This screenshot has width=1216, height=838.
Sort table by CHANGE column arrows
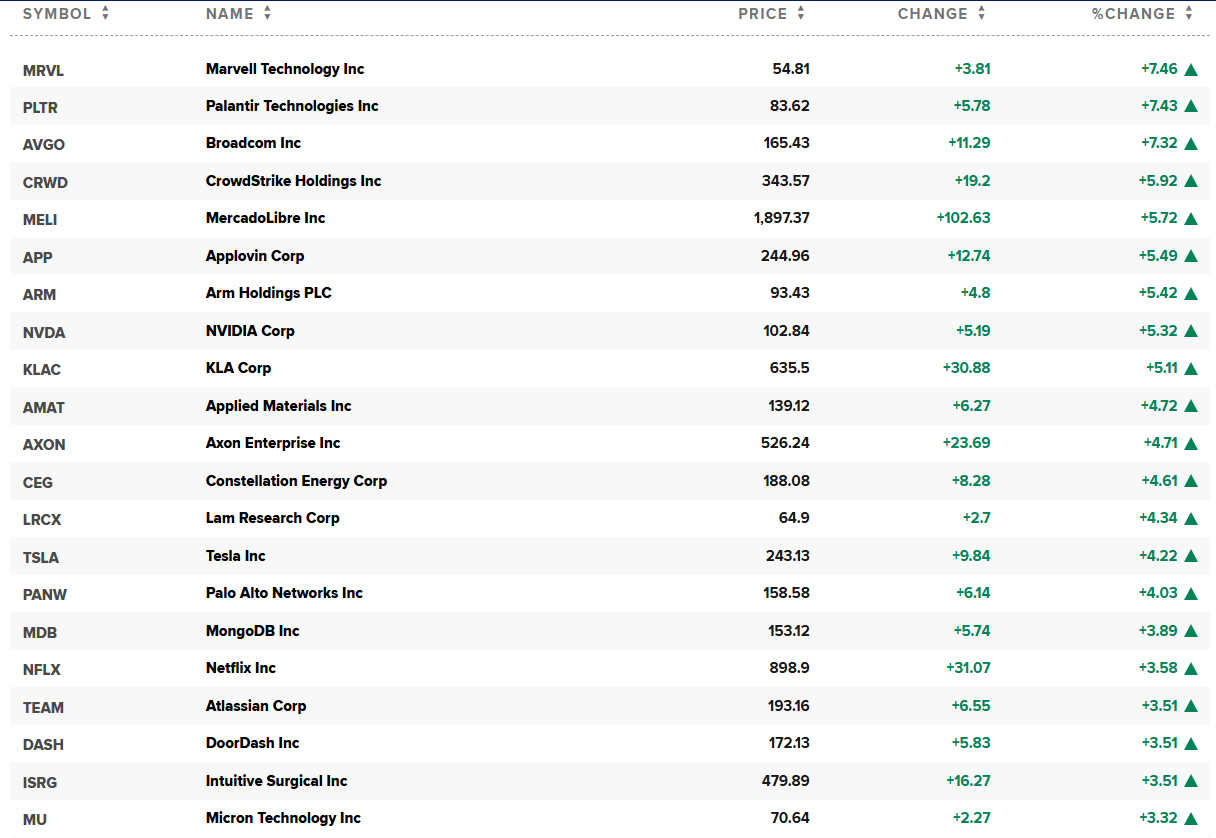pos(981,14)
